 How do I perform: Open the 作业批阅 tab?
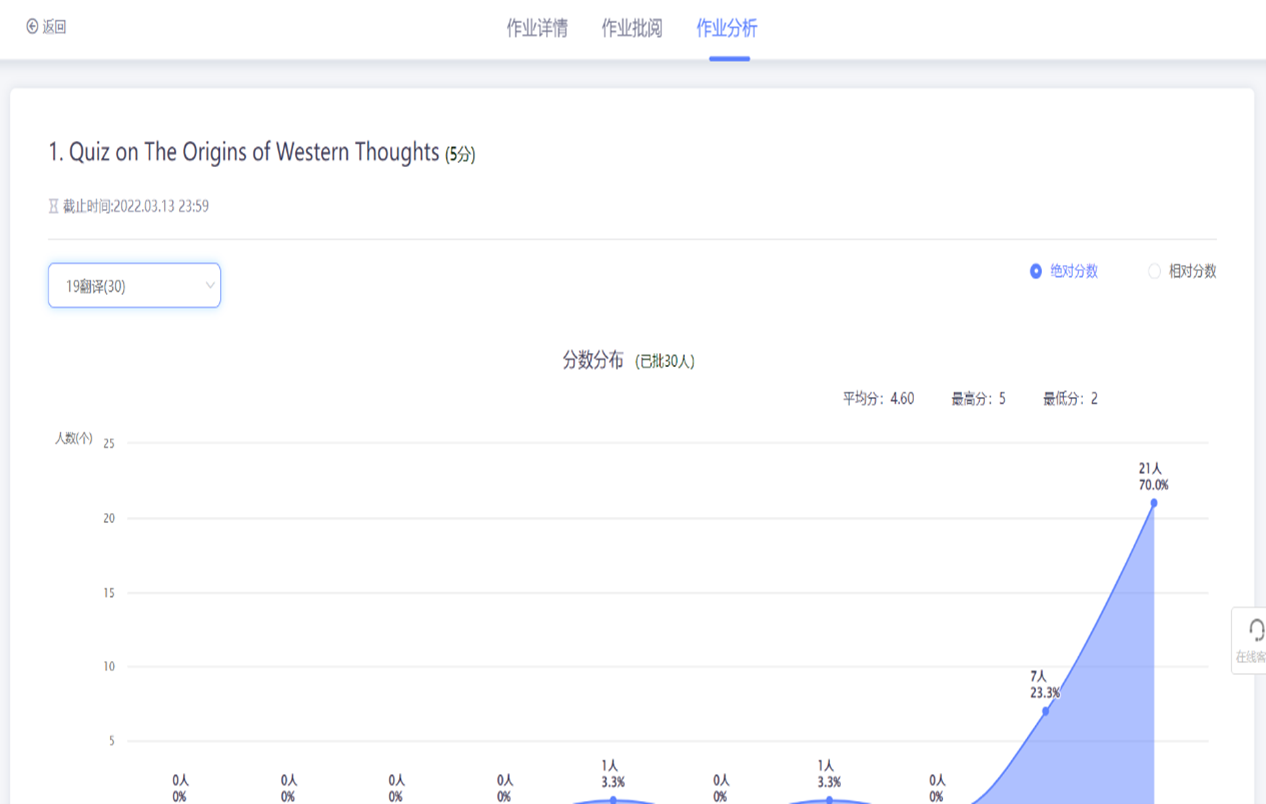click(631, 28)
